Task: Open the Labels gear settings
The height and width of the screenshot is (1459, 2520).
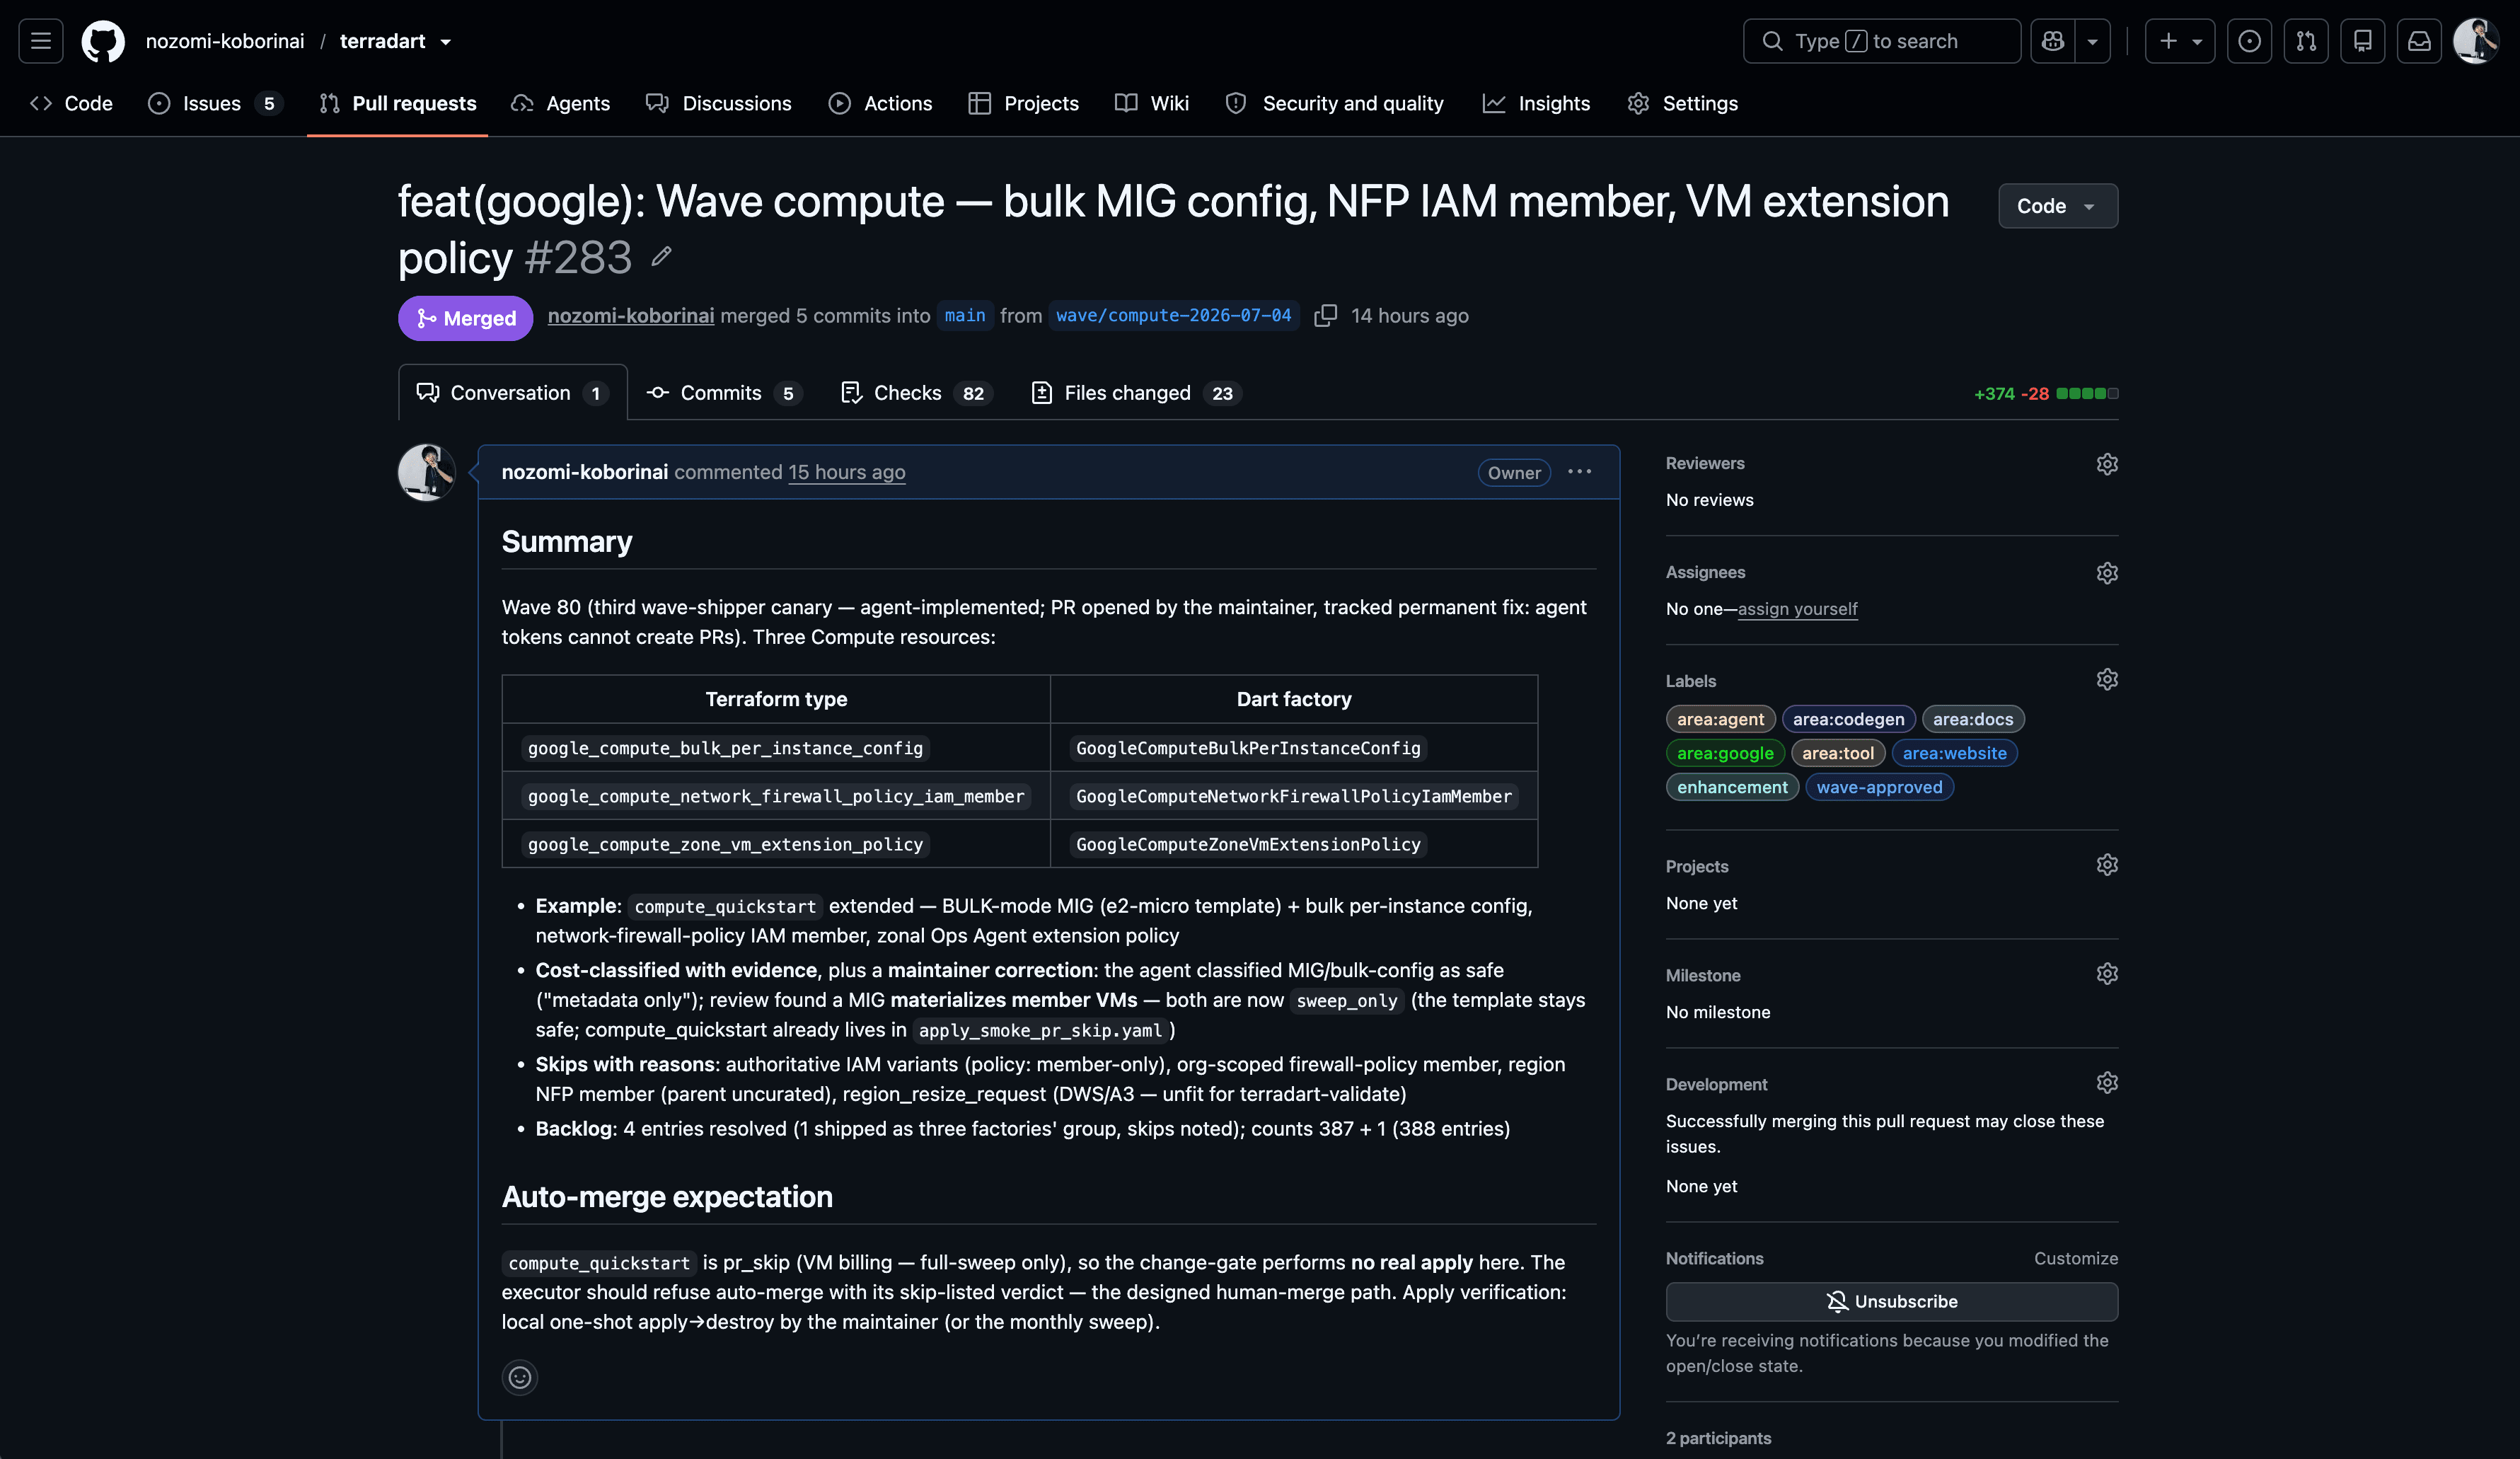Action: (x=2106, y=680)
